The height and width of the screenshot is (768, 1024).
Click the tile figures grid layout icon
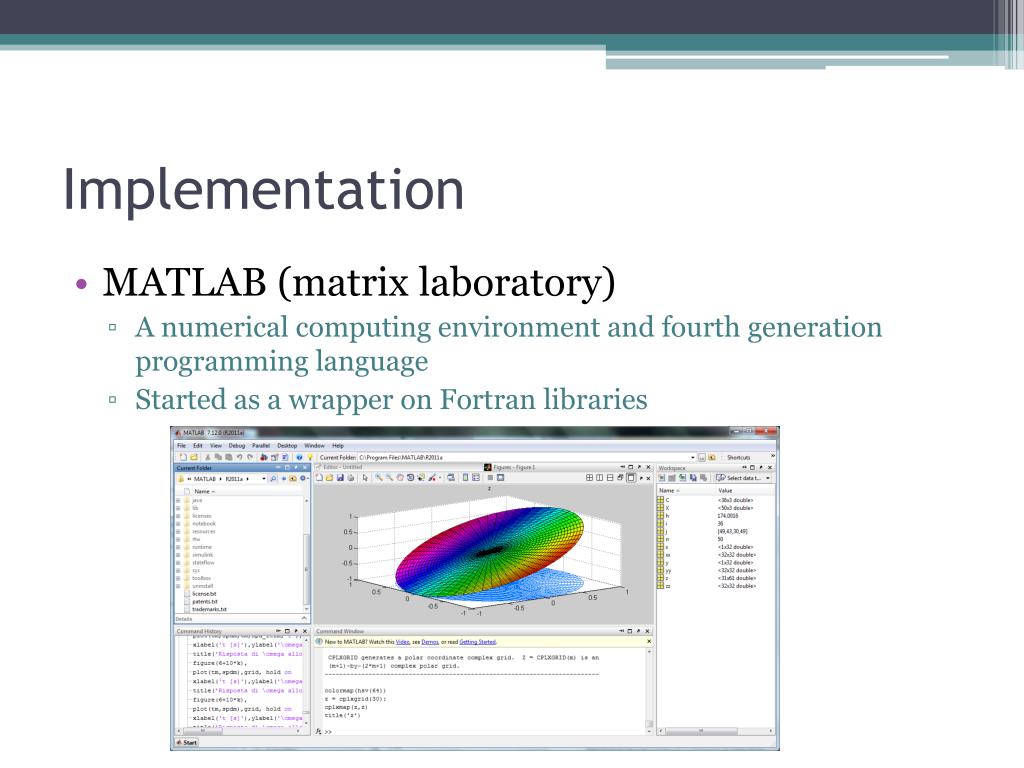(590, 477)
